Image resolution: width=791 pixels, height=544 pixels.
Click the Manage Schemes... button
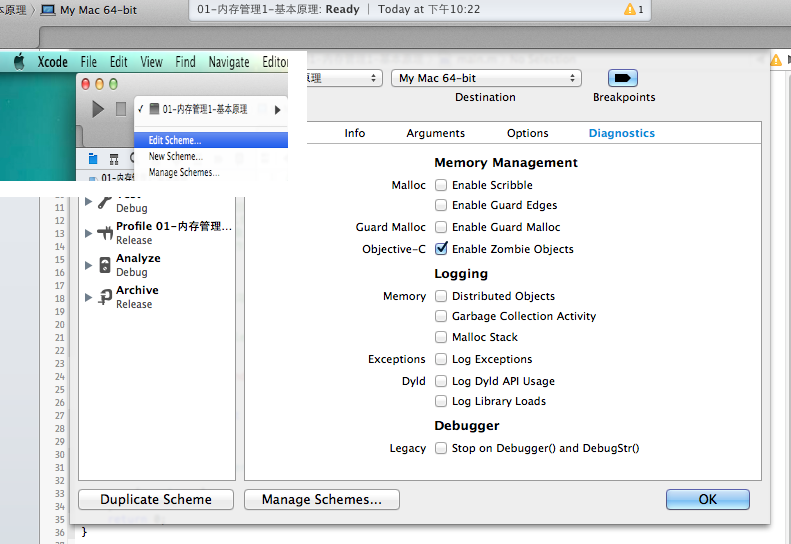(322, 499)
